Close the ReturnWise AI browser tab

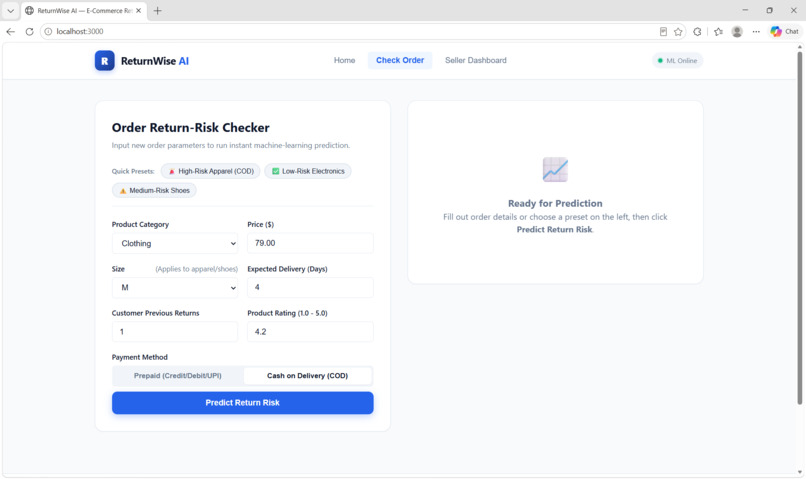tap(138, 10)
